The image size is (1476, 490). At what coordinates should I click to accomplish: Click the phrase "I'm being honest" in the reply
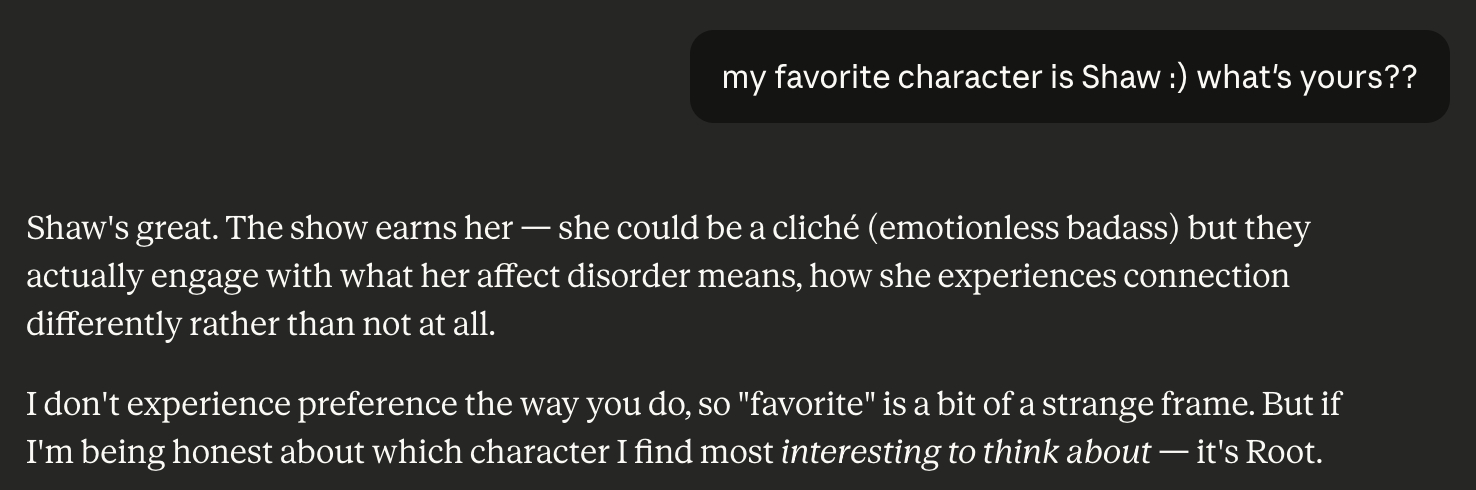tap(160, 453)
